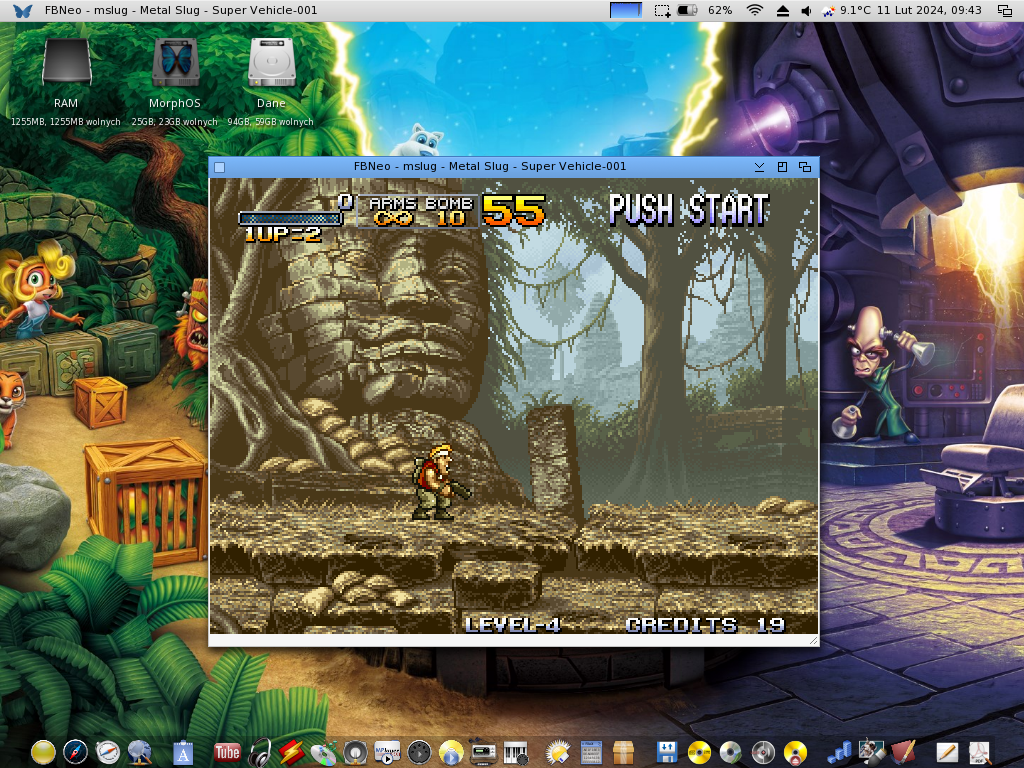Click the screen depth gadget in menu bar
This screenshot has height=768, width=1024.
(x=1004, y=10)
